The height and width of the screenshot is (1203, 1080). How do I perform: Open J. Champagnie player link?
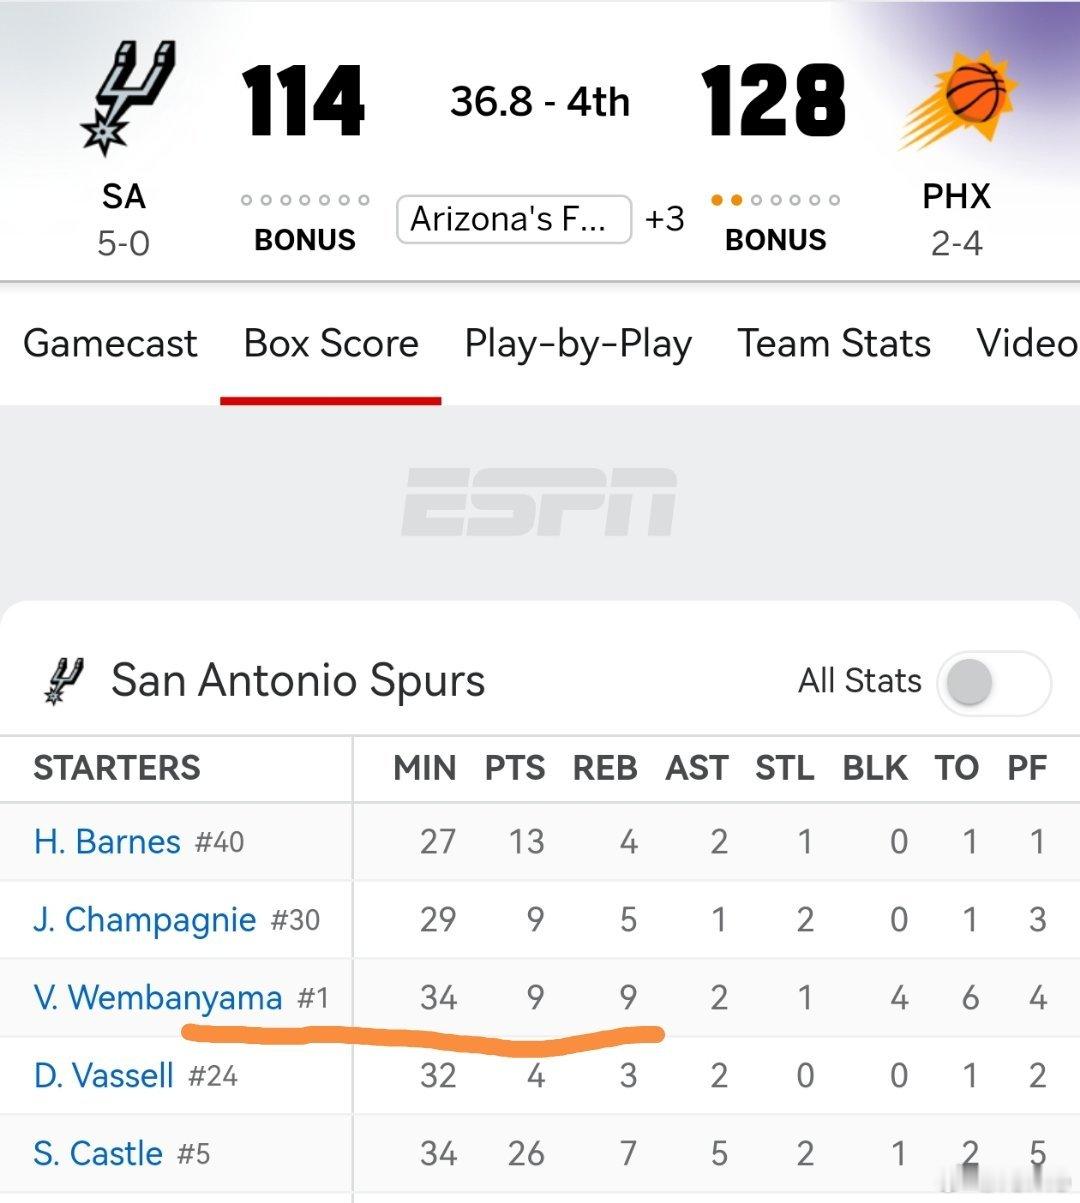[x=145, y=920]
